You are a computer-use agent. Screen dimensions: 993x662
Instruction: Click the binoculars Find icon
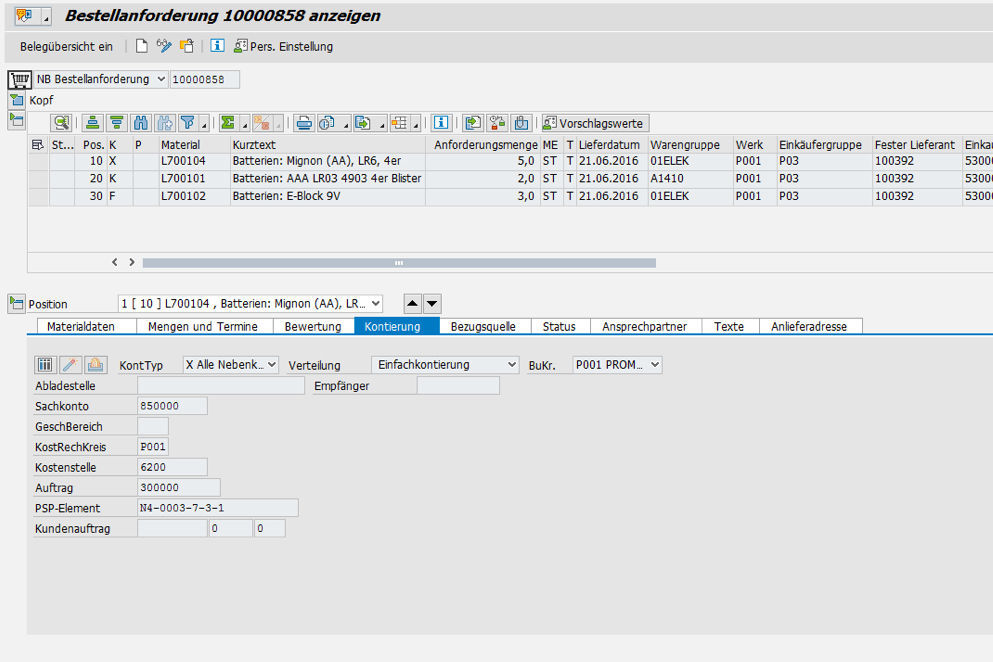140,123
